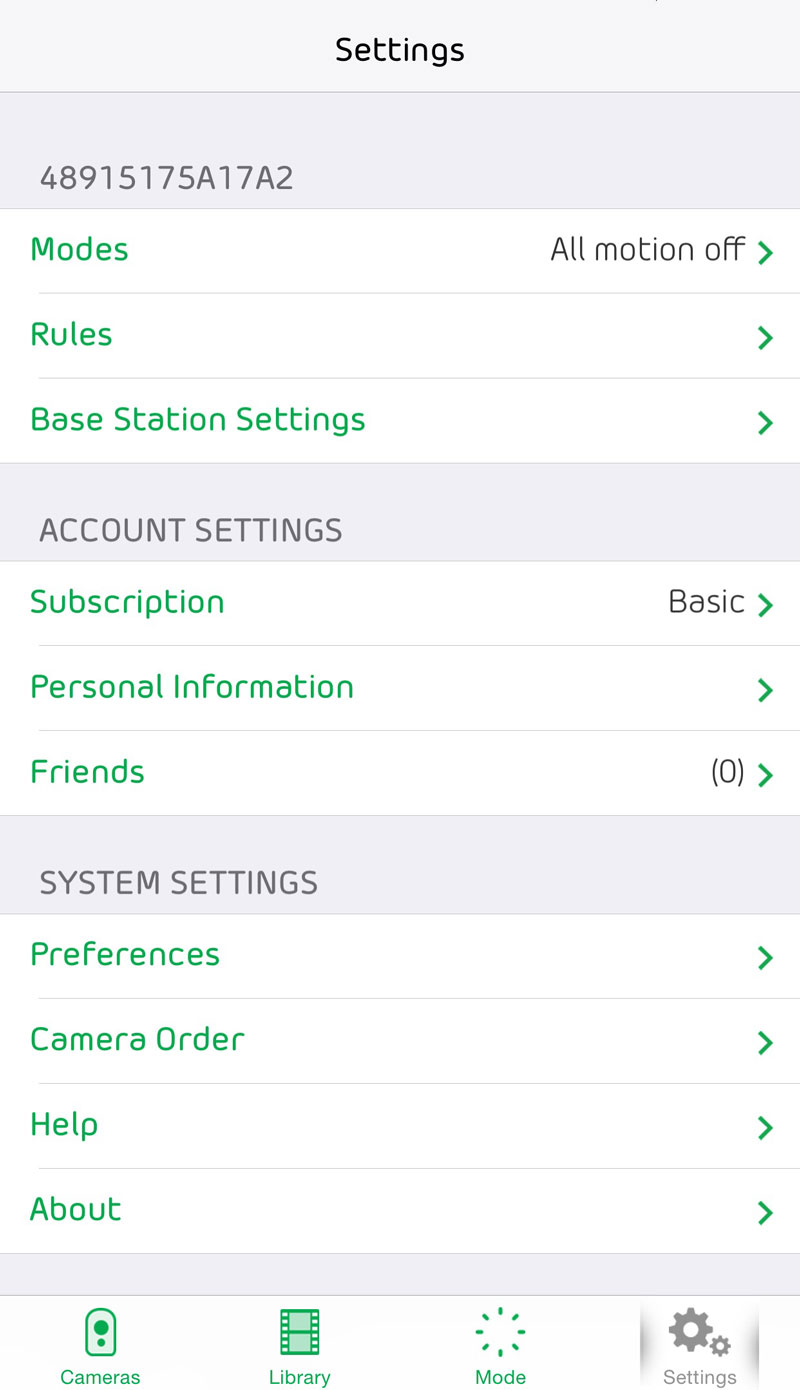
Task: Tap the 'All motion off' mode value
Action: [x=647, y=250]
